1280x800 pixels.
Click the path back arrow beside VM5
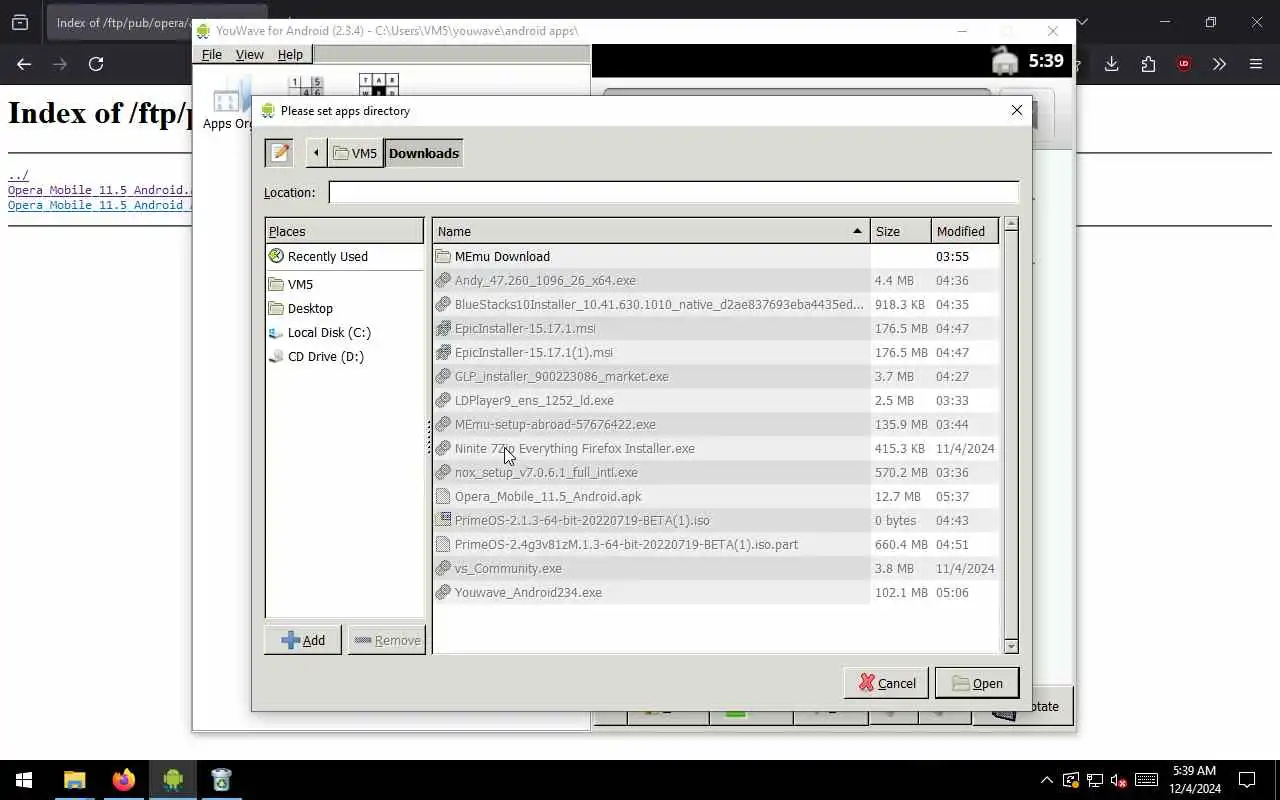316,153
